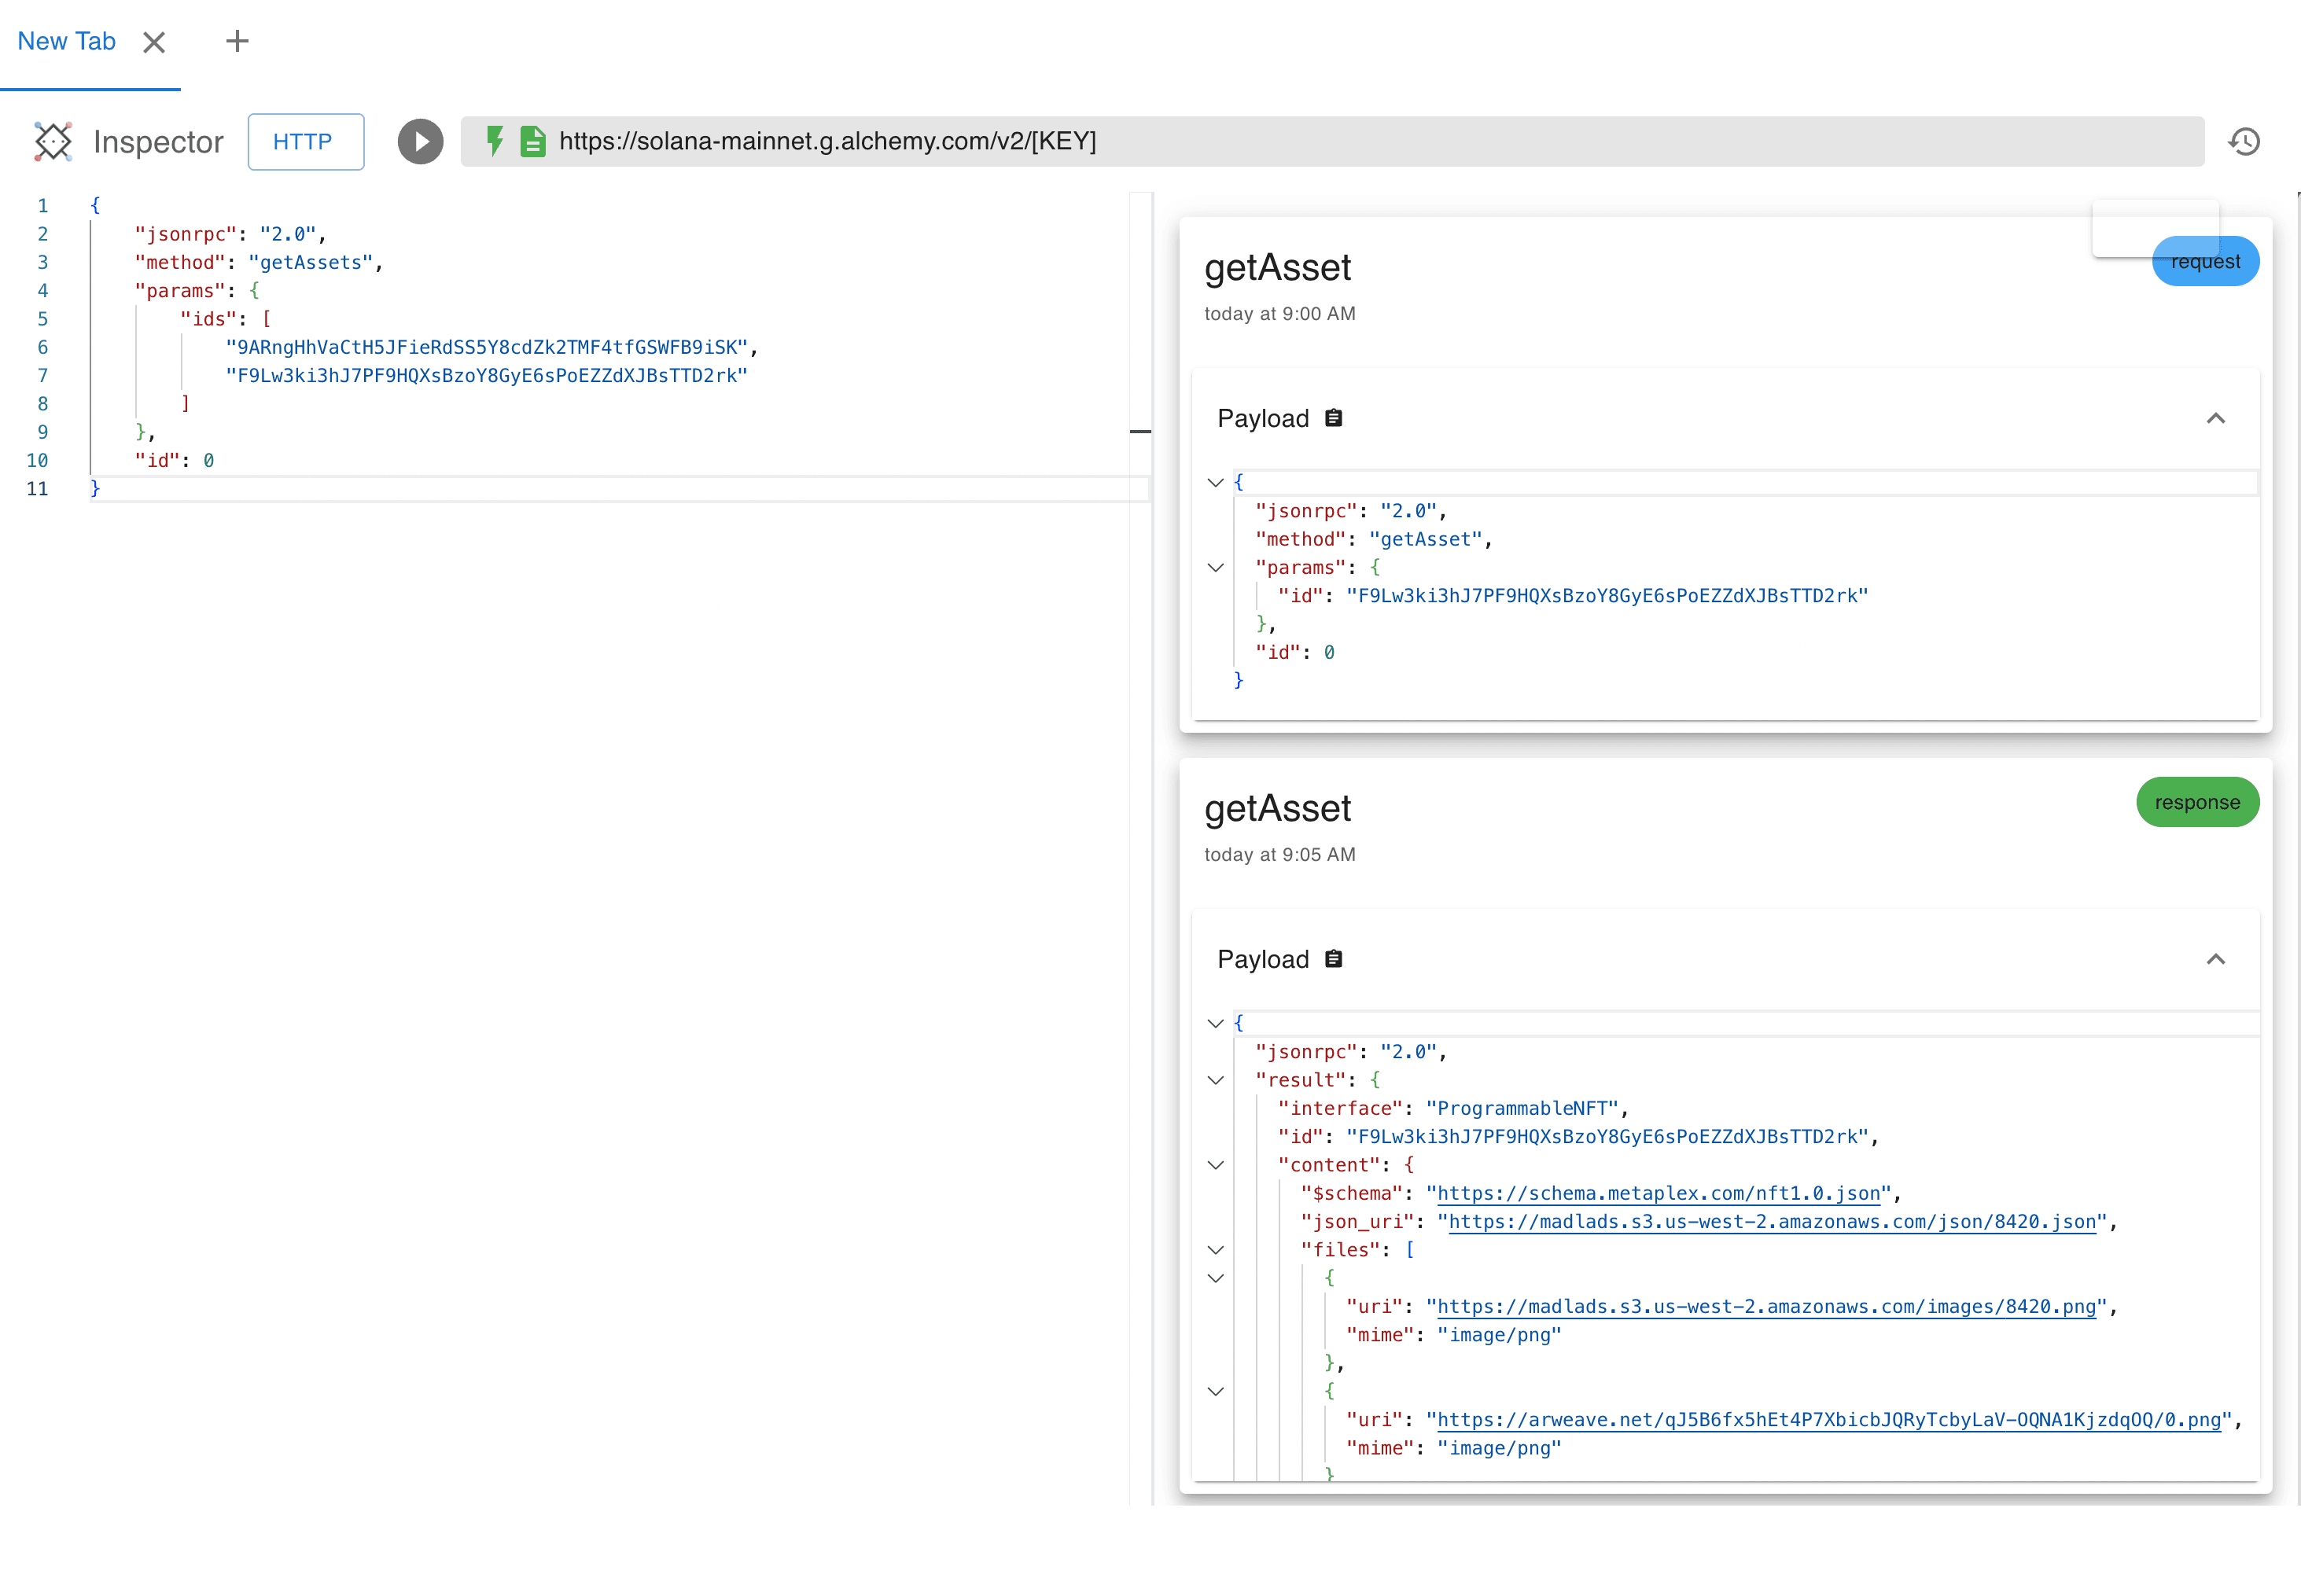Click the green document icon in URL bar
The height and width of the screenshot is (1596, 2301).
click(x=533, y=141)
